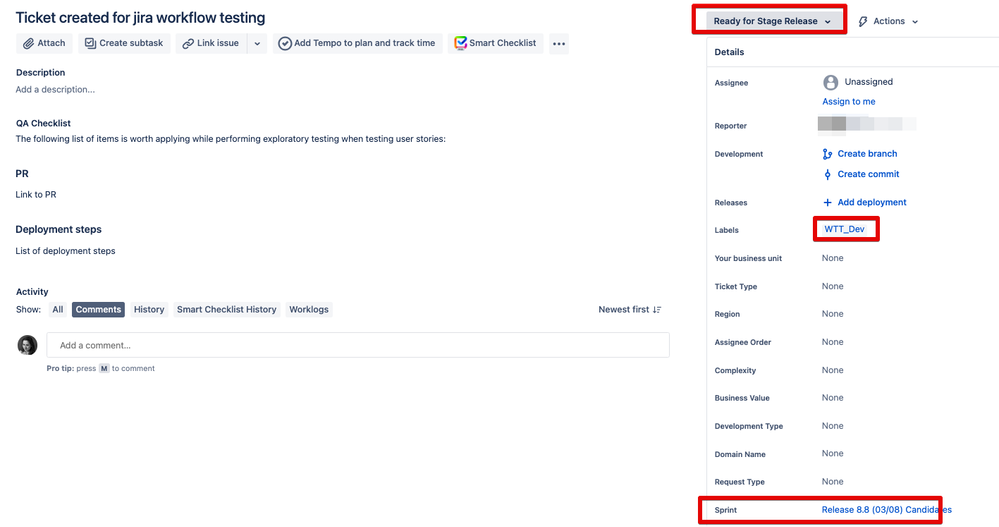Open the three-dots more actions menu
The height and width of the screenshot is (527, 999).
[x=559, y=43]
